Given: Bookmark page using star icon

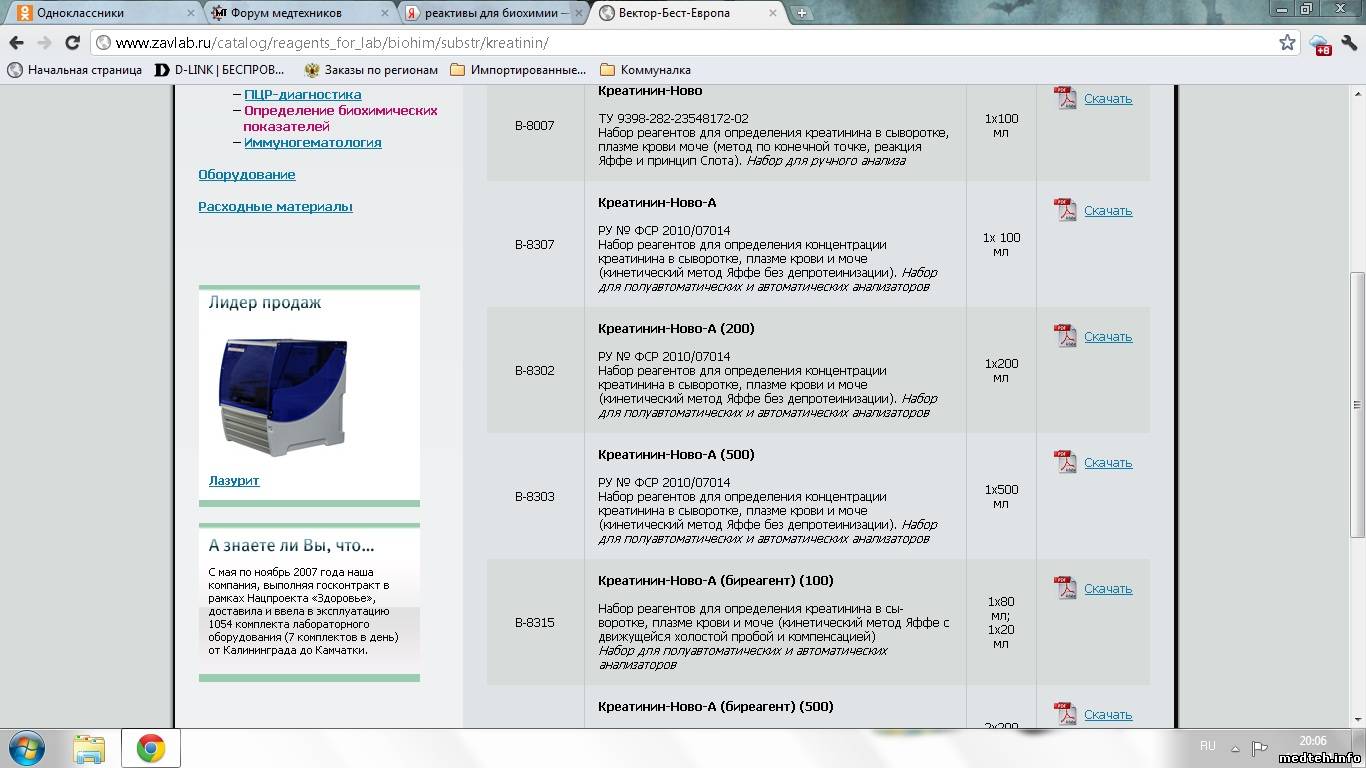Looking at the screenshot, I should point(1287,43).
